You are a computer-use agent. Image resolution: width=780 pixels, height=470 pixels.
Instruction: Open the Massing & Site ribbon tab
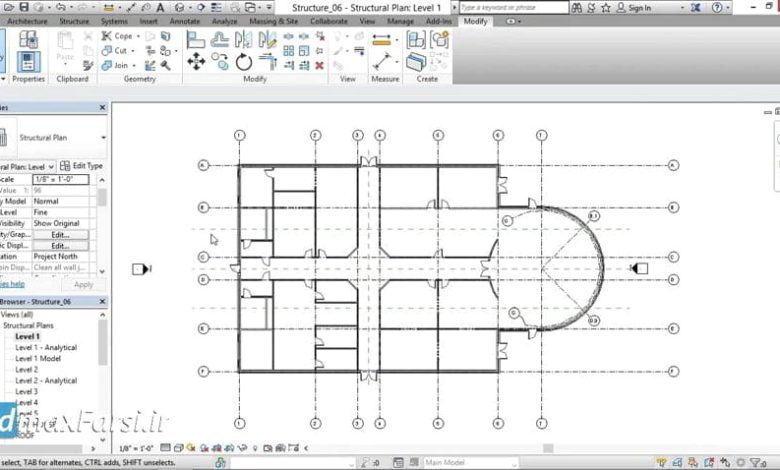click(x=274, y=21)
